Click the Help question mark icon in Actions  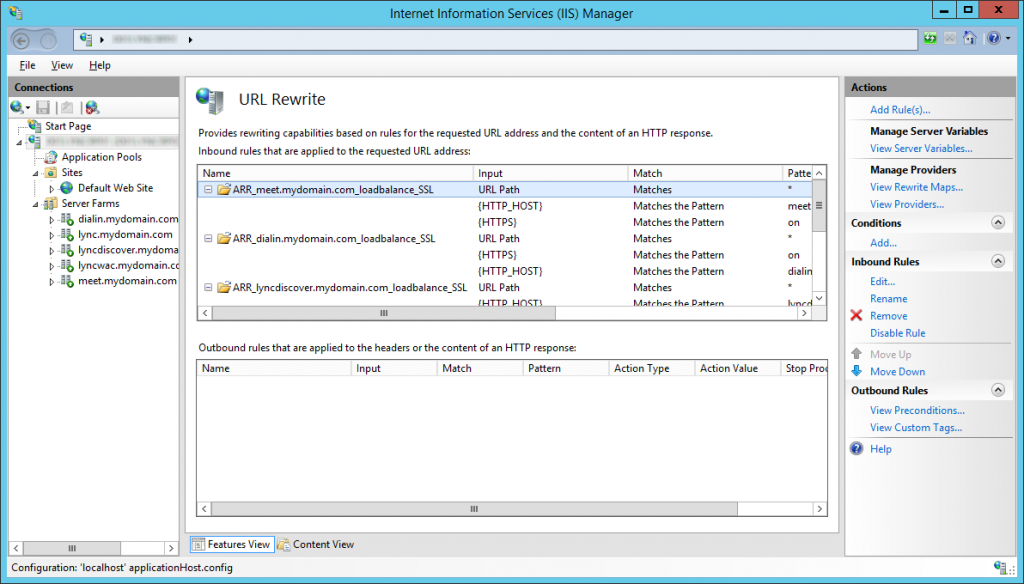(856, 449)
